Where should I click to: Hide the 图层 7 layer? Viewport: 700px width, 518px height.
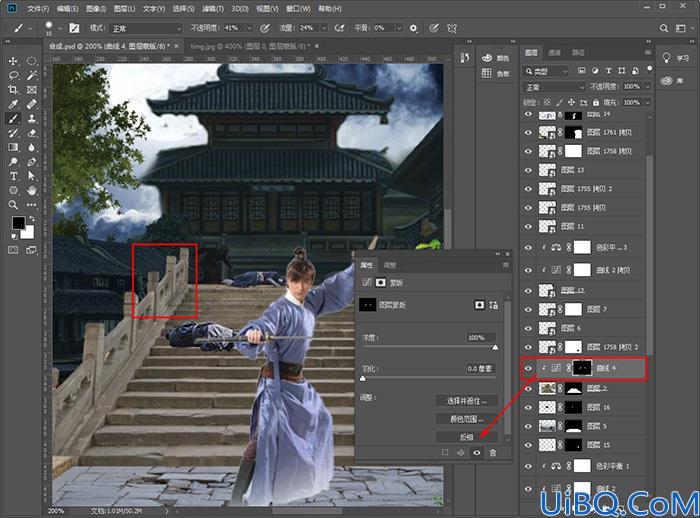point(529,309)
